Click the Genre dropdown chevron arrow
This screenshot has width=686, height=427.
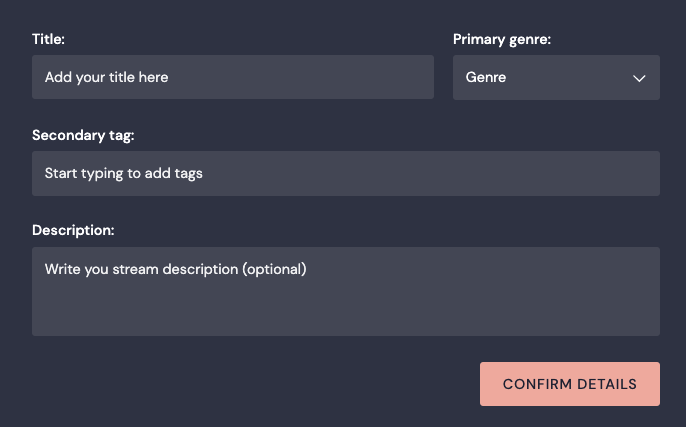(640, 78)
